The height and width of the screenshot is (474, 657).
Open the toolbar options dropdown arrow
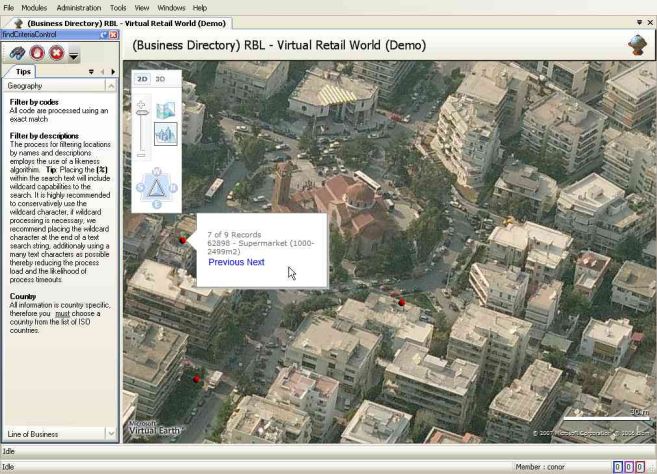click(73, 55)
